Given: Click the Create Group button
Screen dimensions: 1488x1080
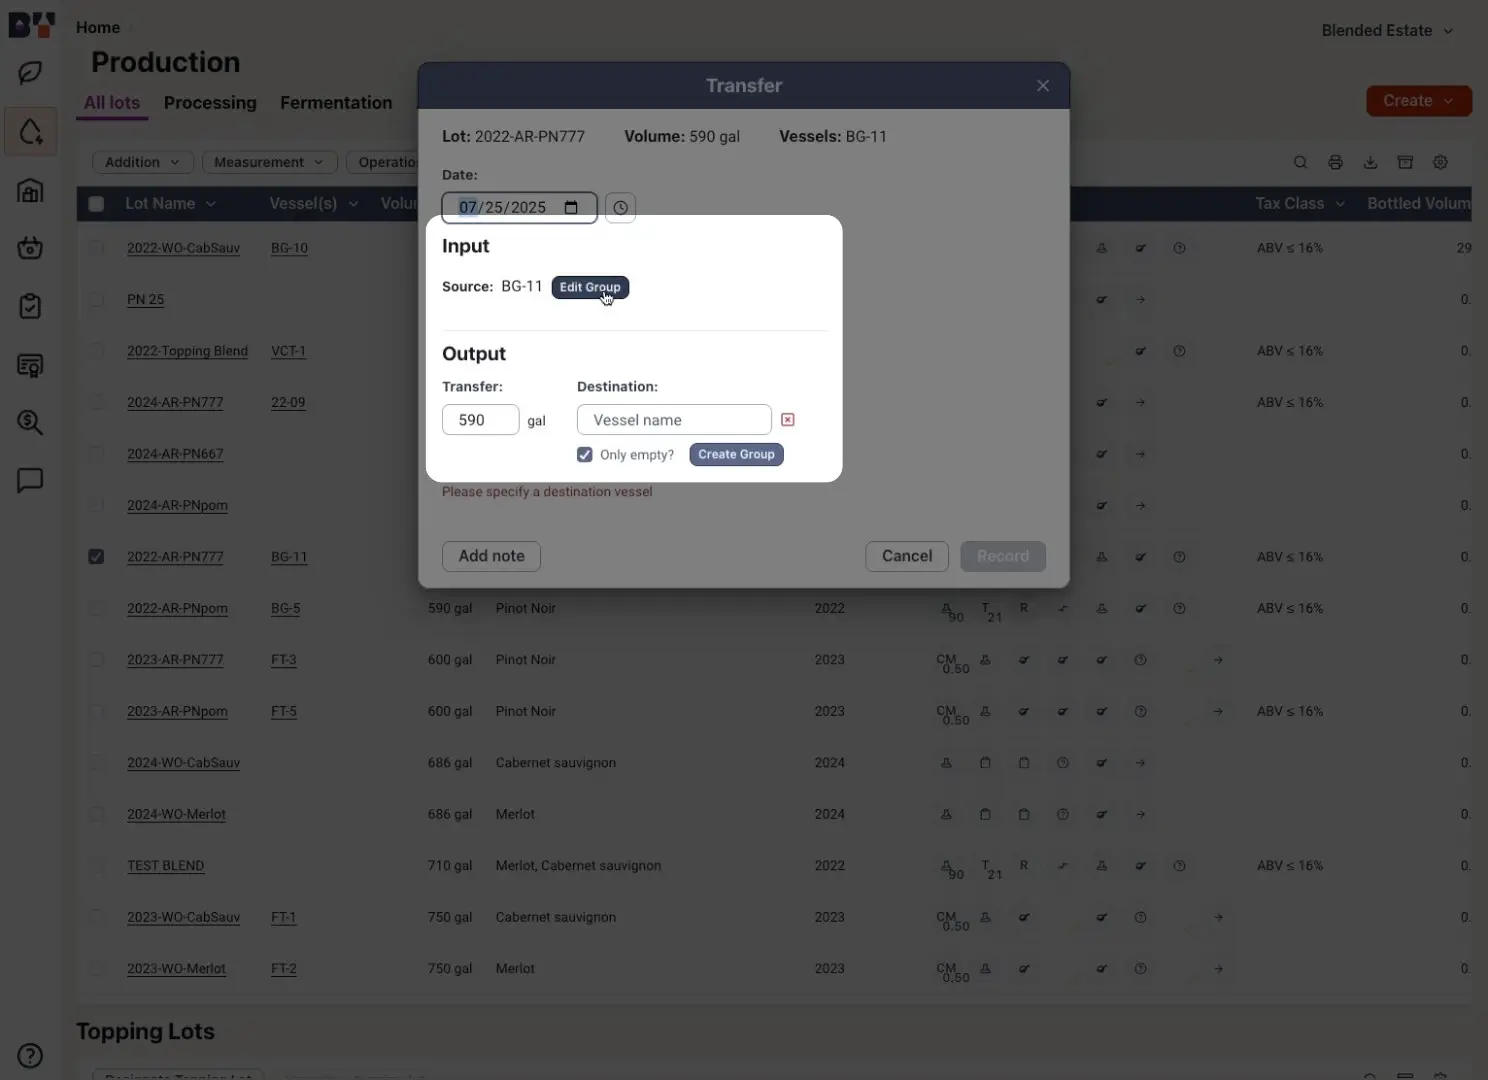Looking at the screenshot, I should click(736, 454).
